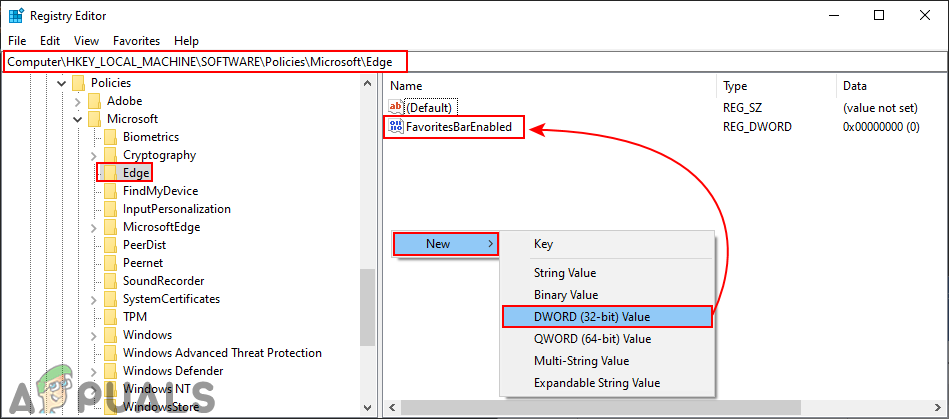Click the TPM folder icon

111,317
